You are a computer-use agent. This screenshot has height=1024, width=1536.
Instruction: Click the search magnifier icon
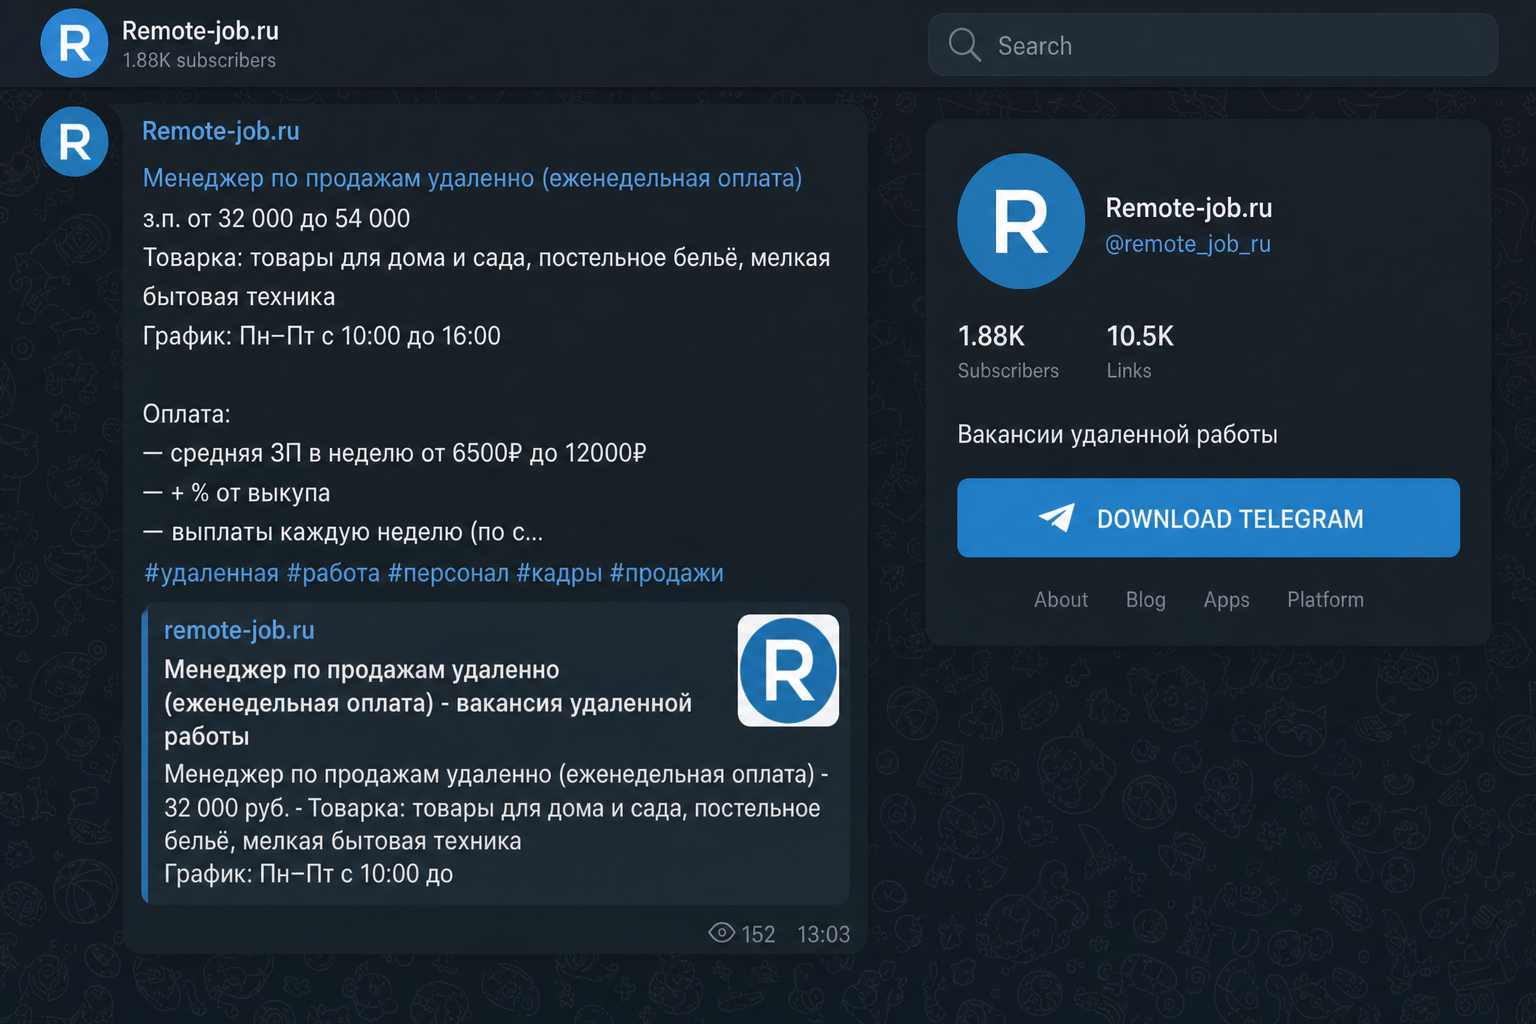coord(964,45)
